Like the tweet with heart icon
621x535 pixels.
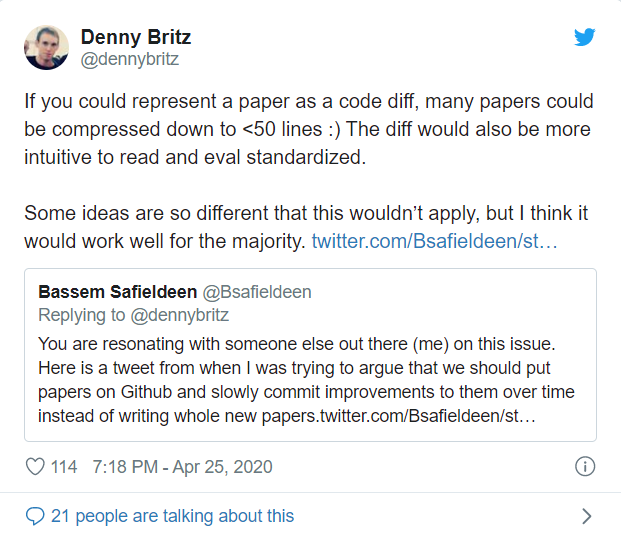click(x=35, y=467)
